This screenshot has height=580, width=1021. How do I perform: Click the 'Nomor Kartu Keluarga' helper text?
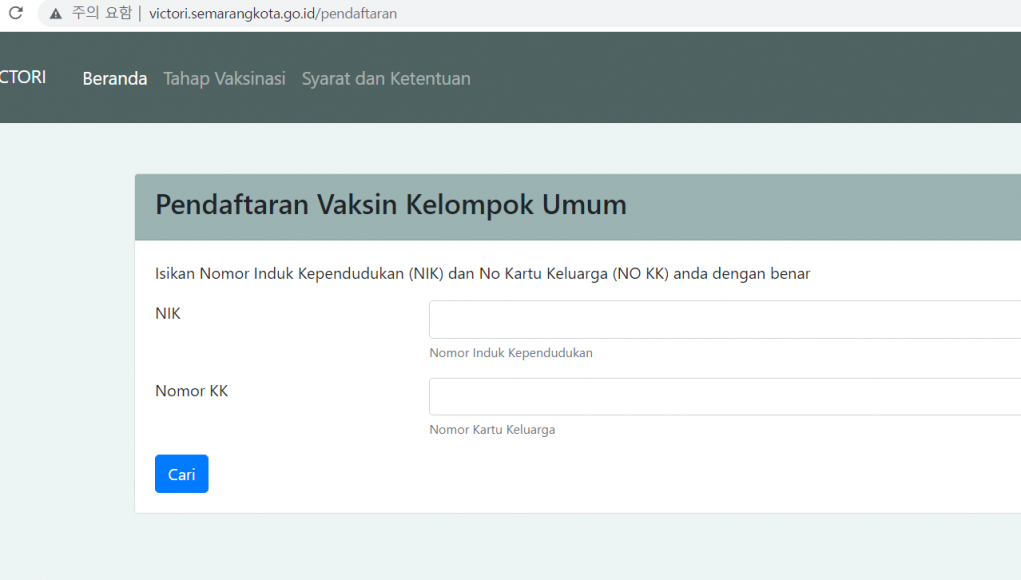click(491, 430)
